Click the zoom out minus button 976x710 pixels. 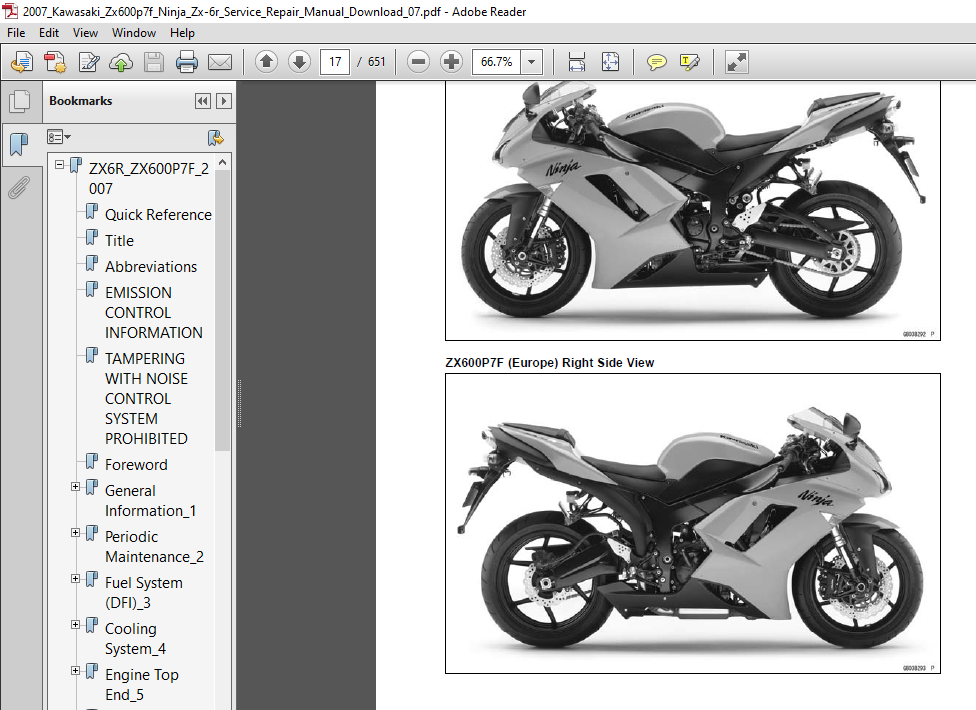click(x=418, y=62)
